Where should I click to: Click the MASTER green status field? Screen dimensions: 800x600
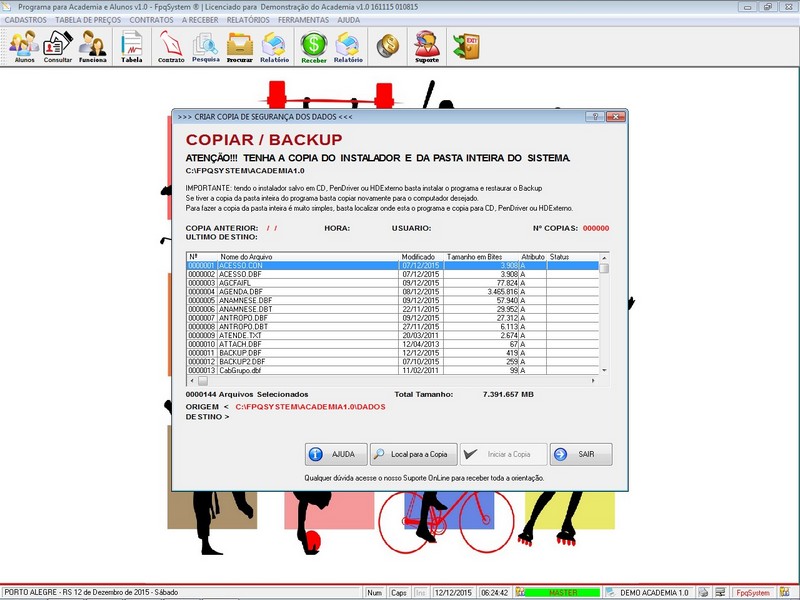point(562,592)
